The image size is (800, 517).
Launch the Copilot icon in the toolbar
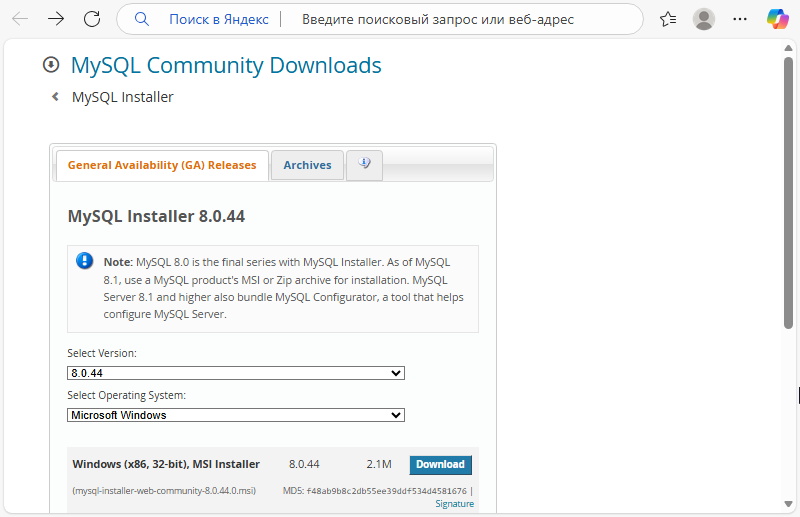coord(777,19)
